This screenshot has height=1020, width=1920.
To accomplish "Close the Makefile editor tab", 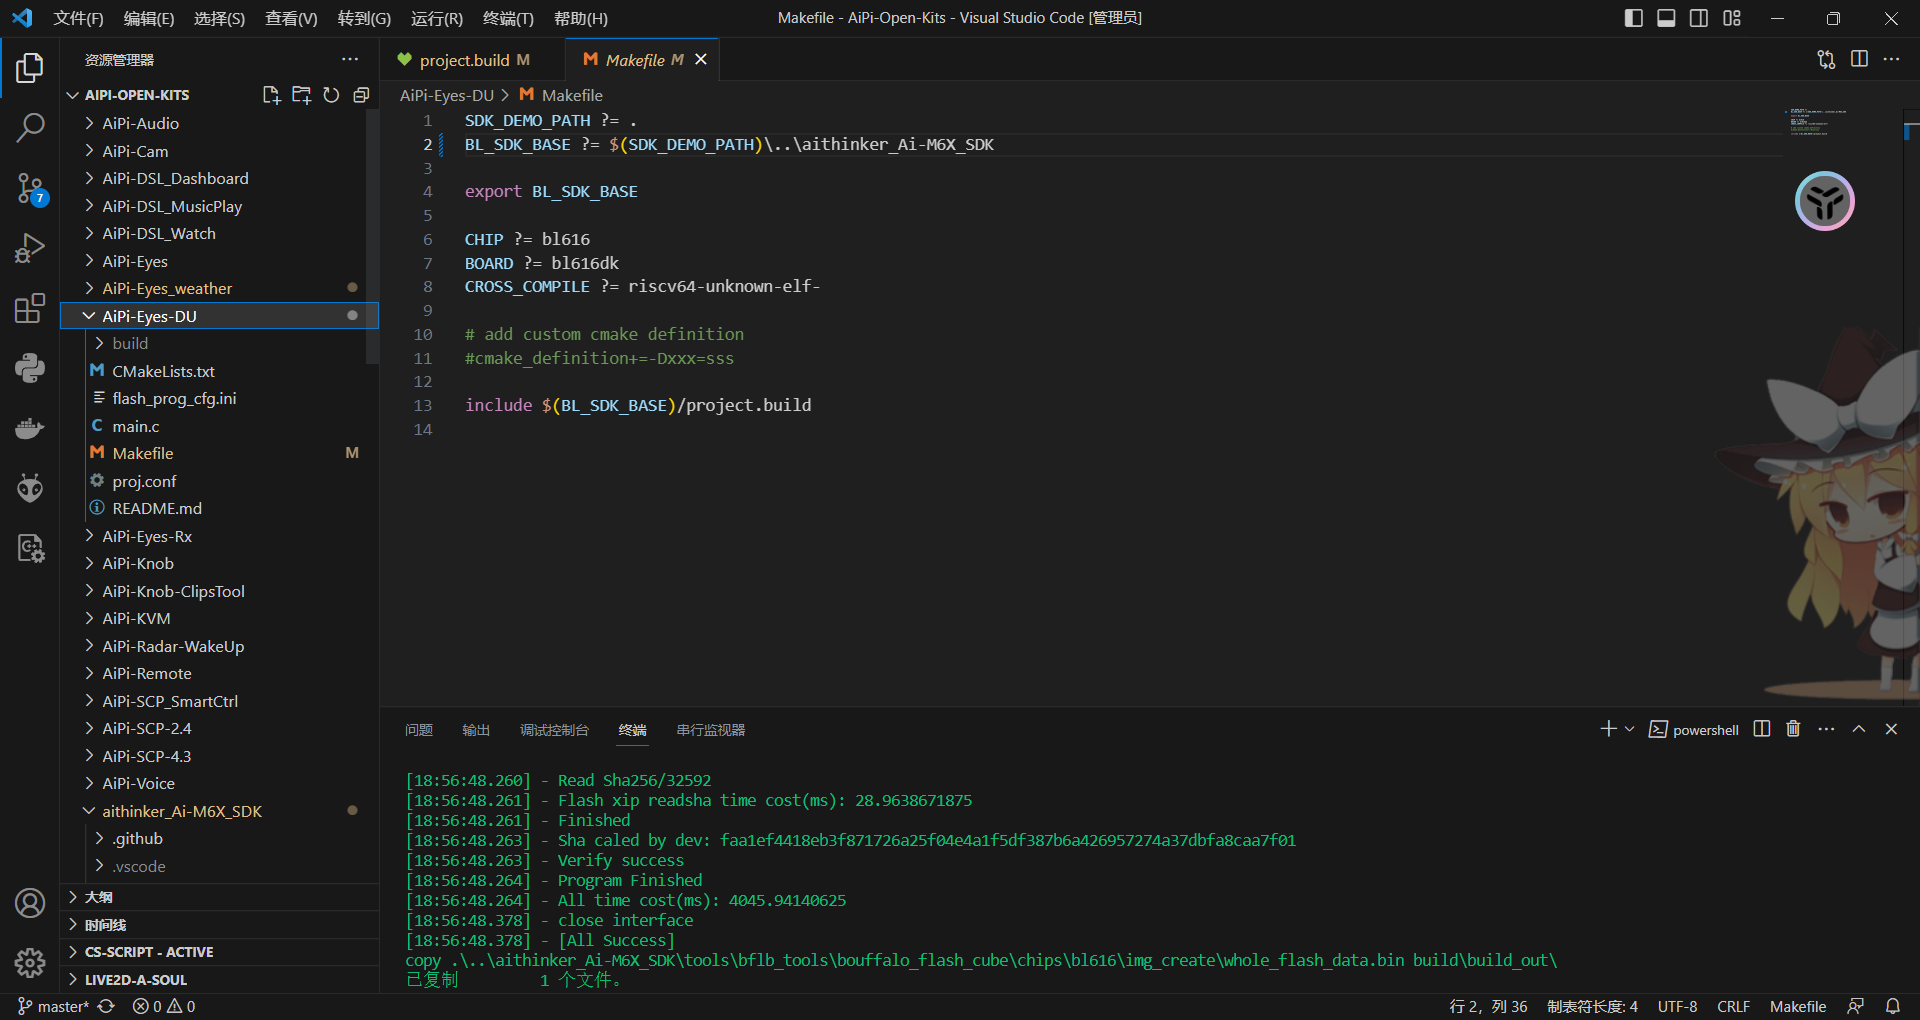I will tap(701, 60).
